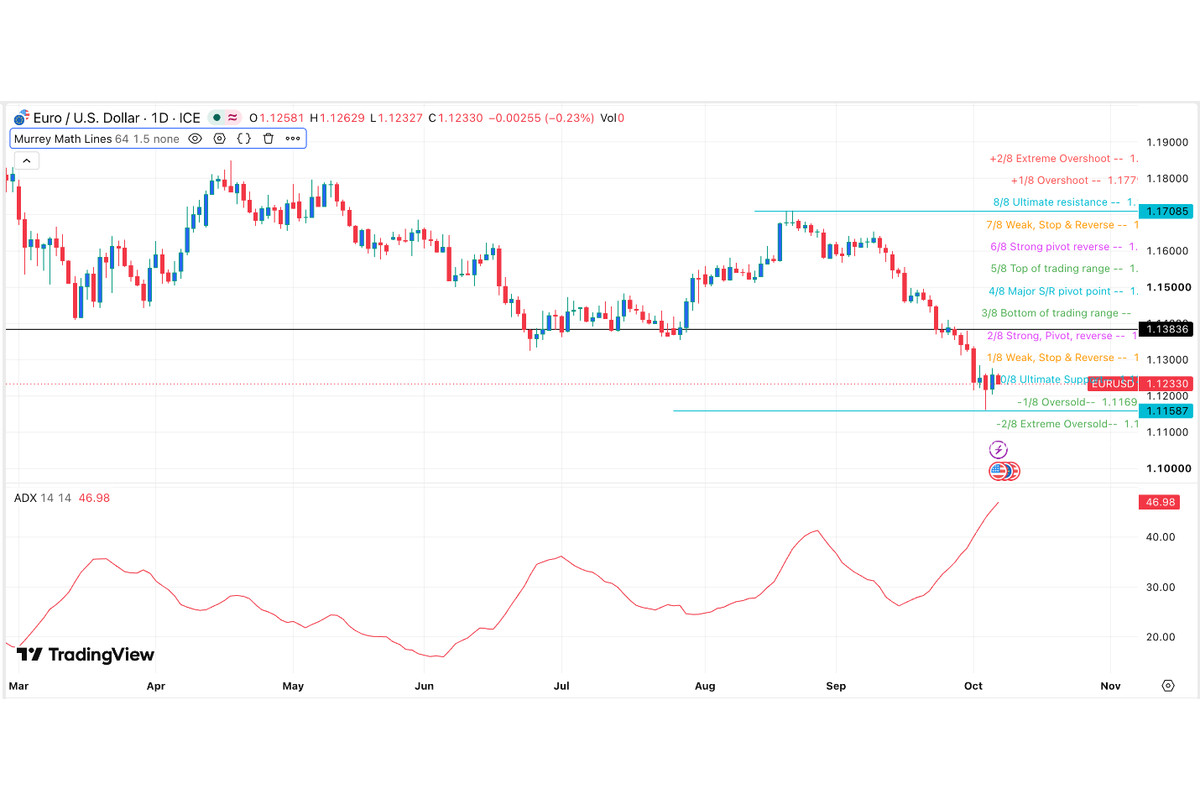The height and width of the screenshot is (800, 1200).
Task: Click the 1.17085 price label on the price axis
Action: click(1165, 212)
